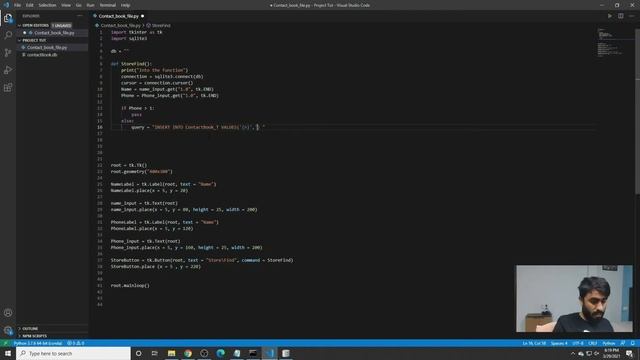Open the terminal app on taskbar
This screenshot has height=360, width=640.
click(x=253, y=353)
